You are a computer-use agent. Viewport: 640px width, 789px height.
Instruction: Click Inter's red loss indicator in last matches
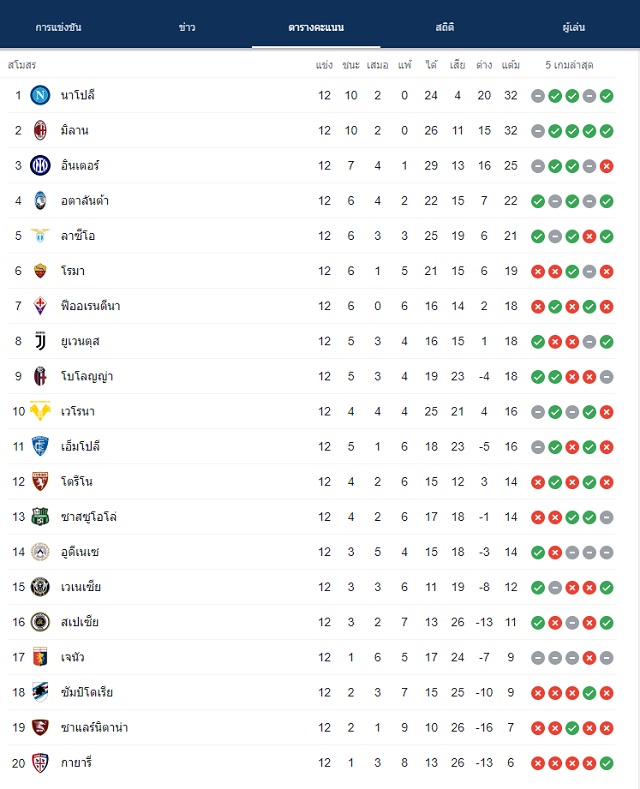pyautogui.click(x=606, y=166)
